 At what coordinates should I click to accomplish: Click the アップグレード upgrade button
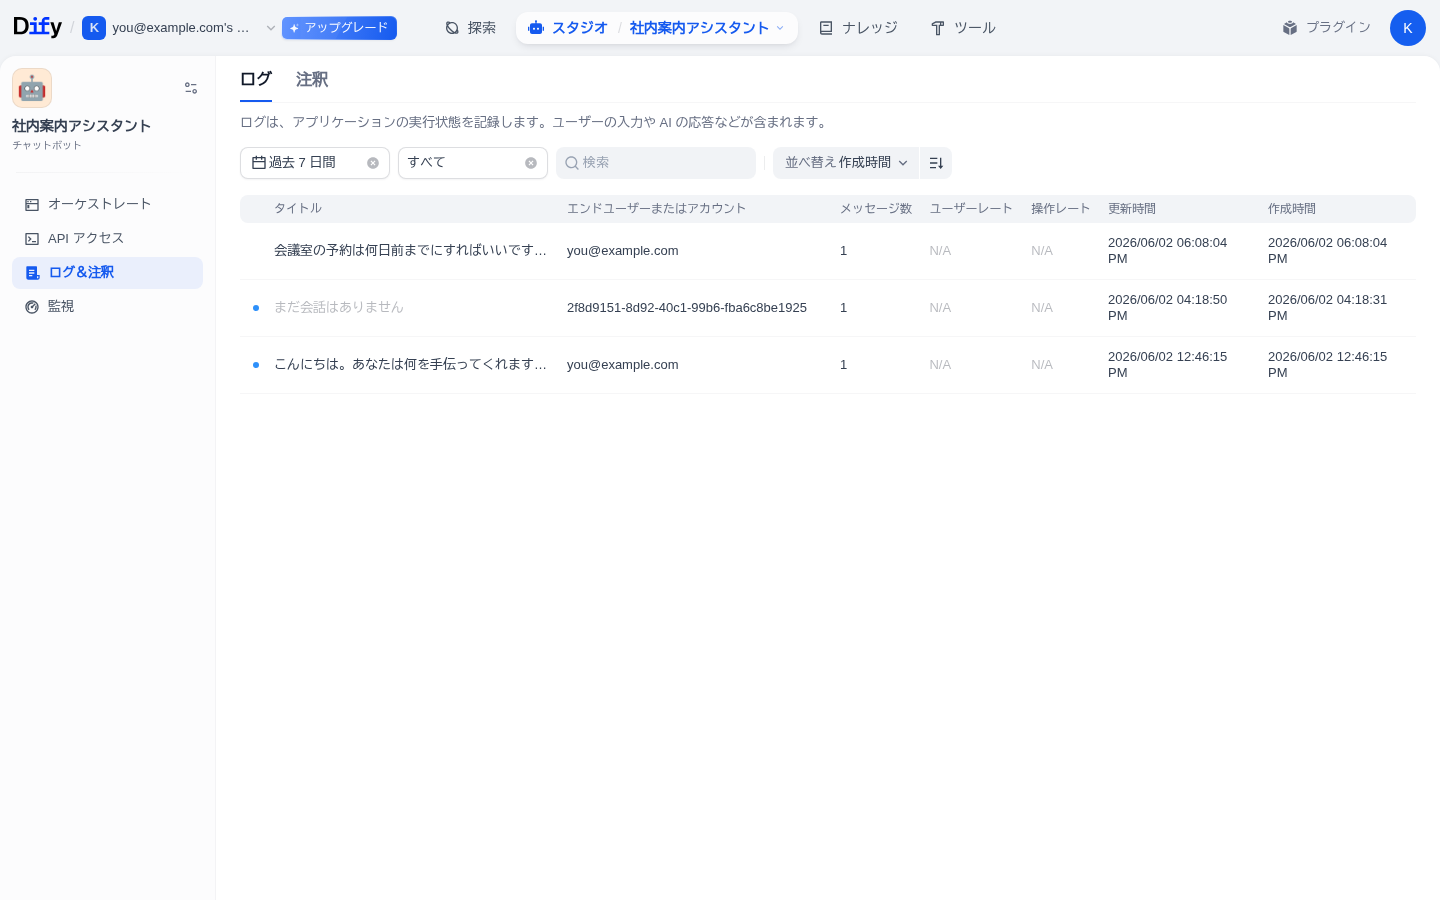[x=339, y=28]
